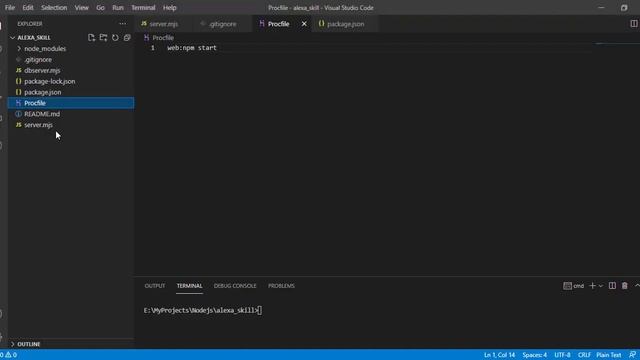
Task: Click the New Folder icon in Explorer
Action: click(103, 38)
